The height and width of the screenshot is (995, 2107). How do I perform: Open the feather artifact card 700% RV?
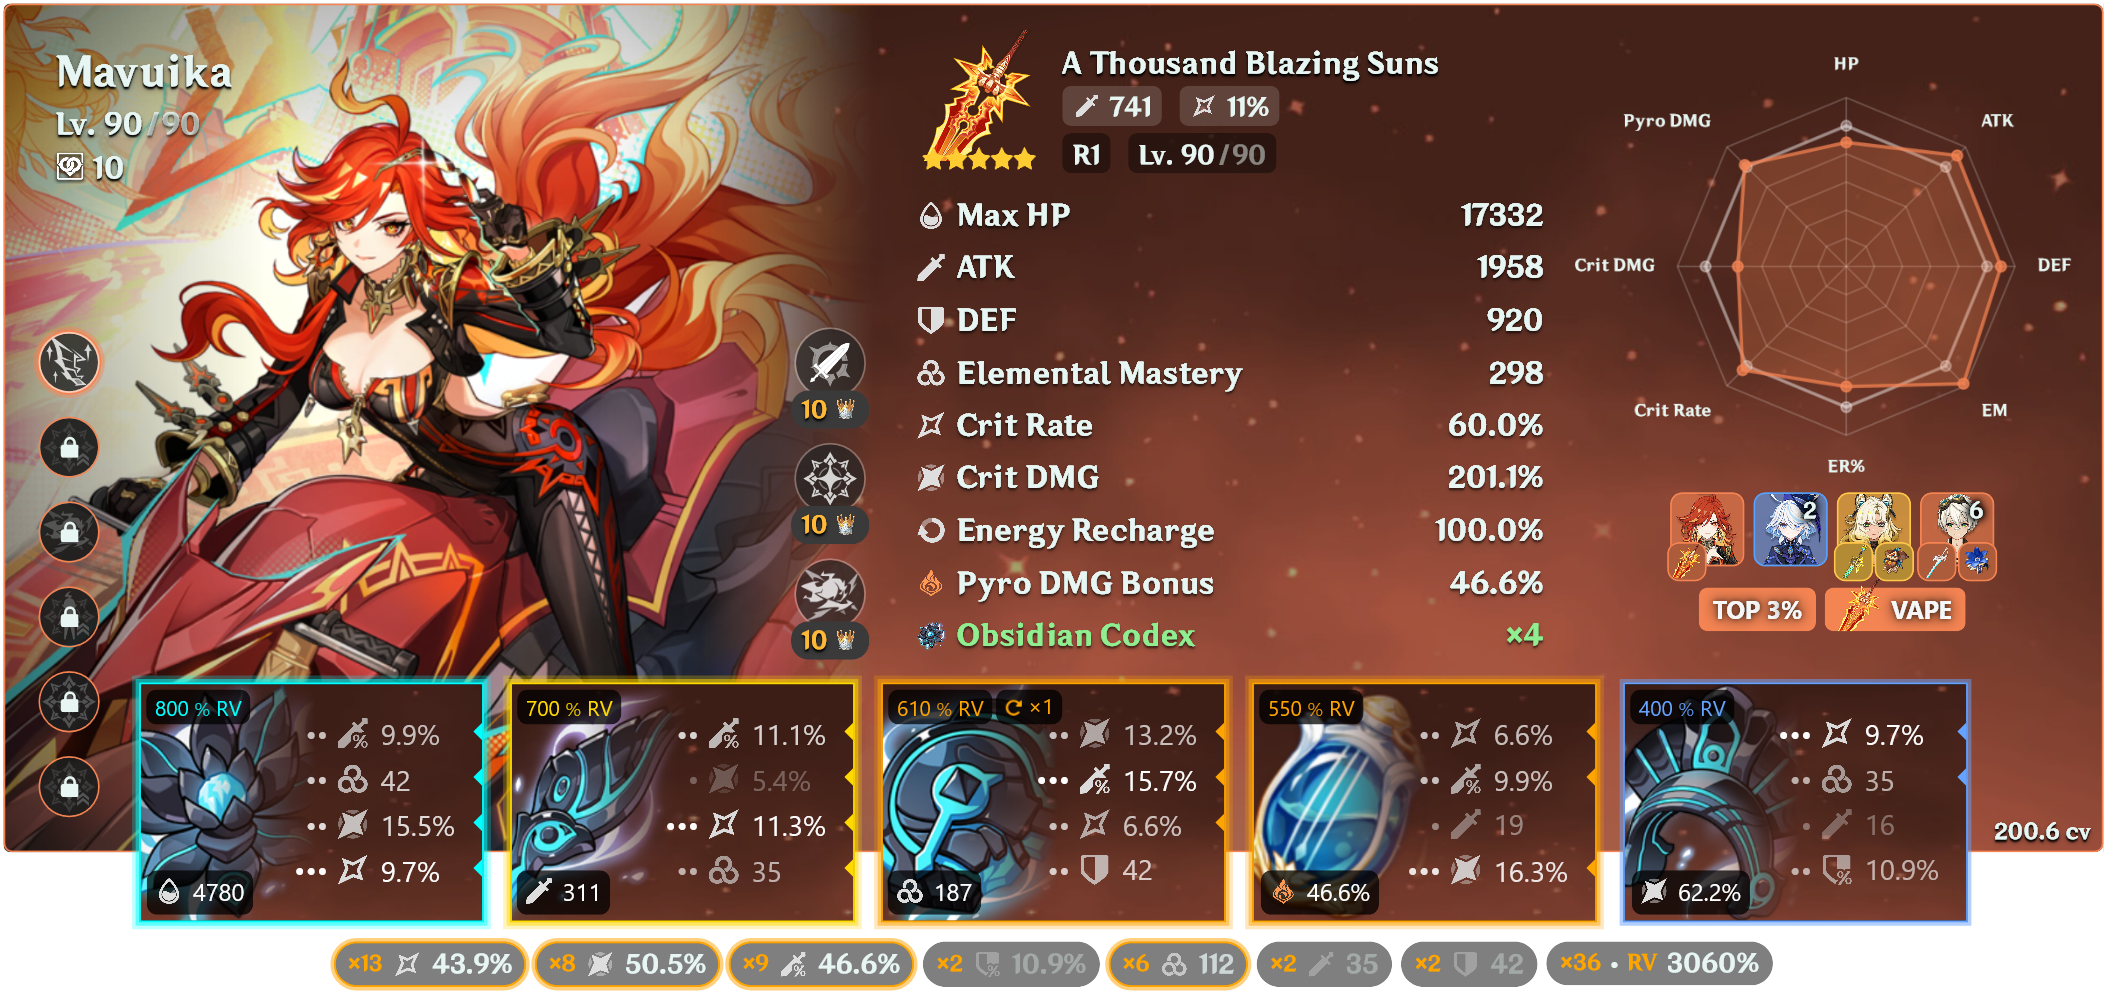point(683,802)
